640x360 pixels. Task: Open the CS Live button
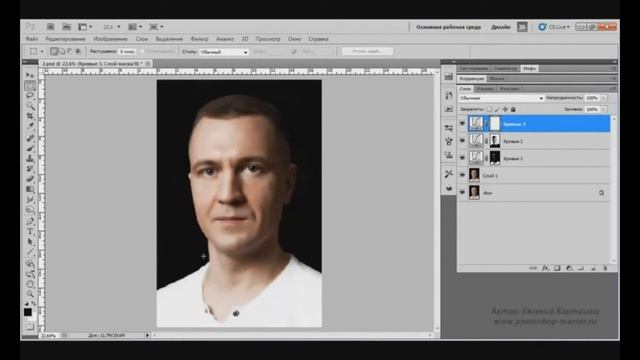554,27
